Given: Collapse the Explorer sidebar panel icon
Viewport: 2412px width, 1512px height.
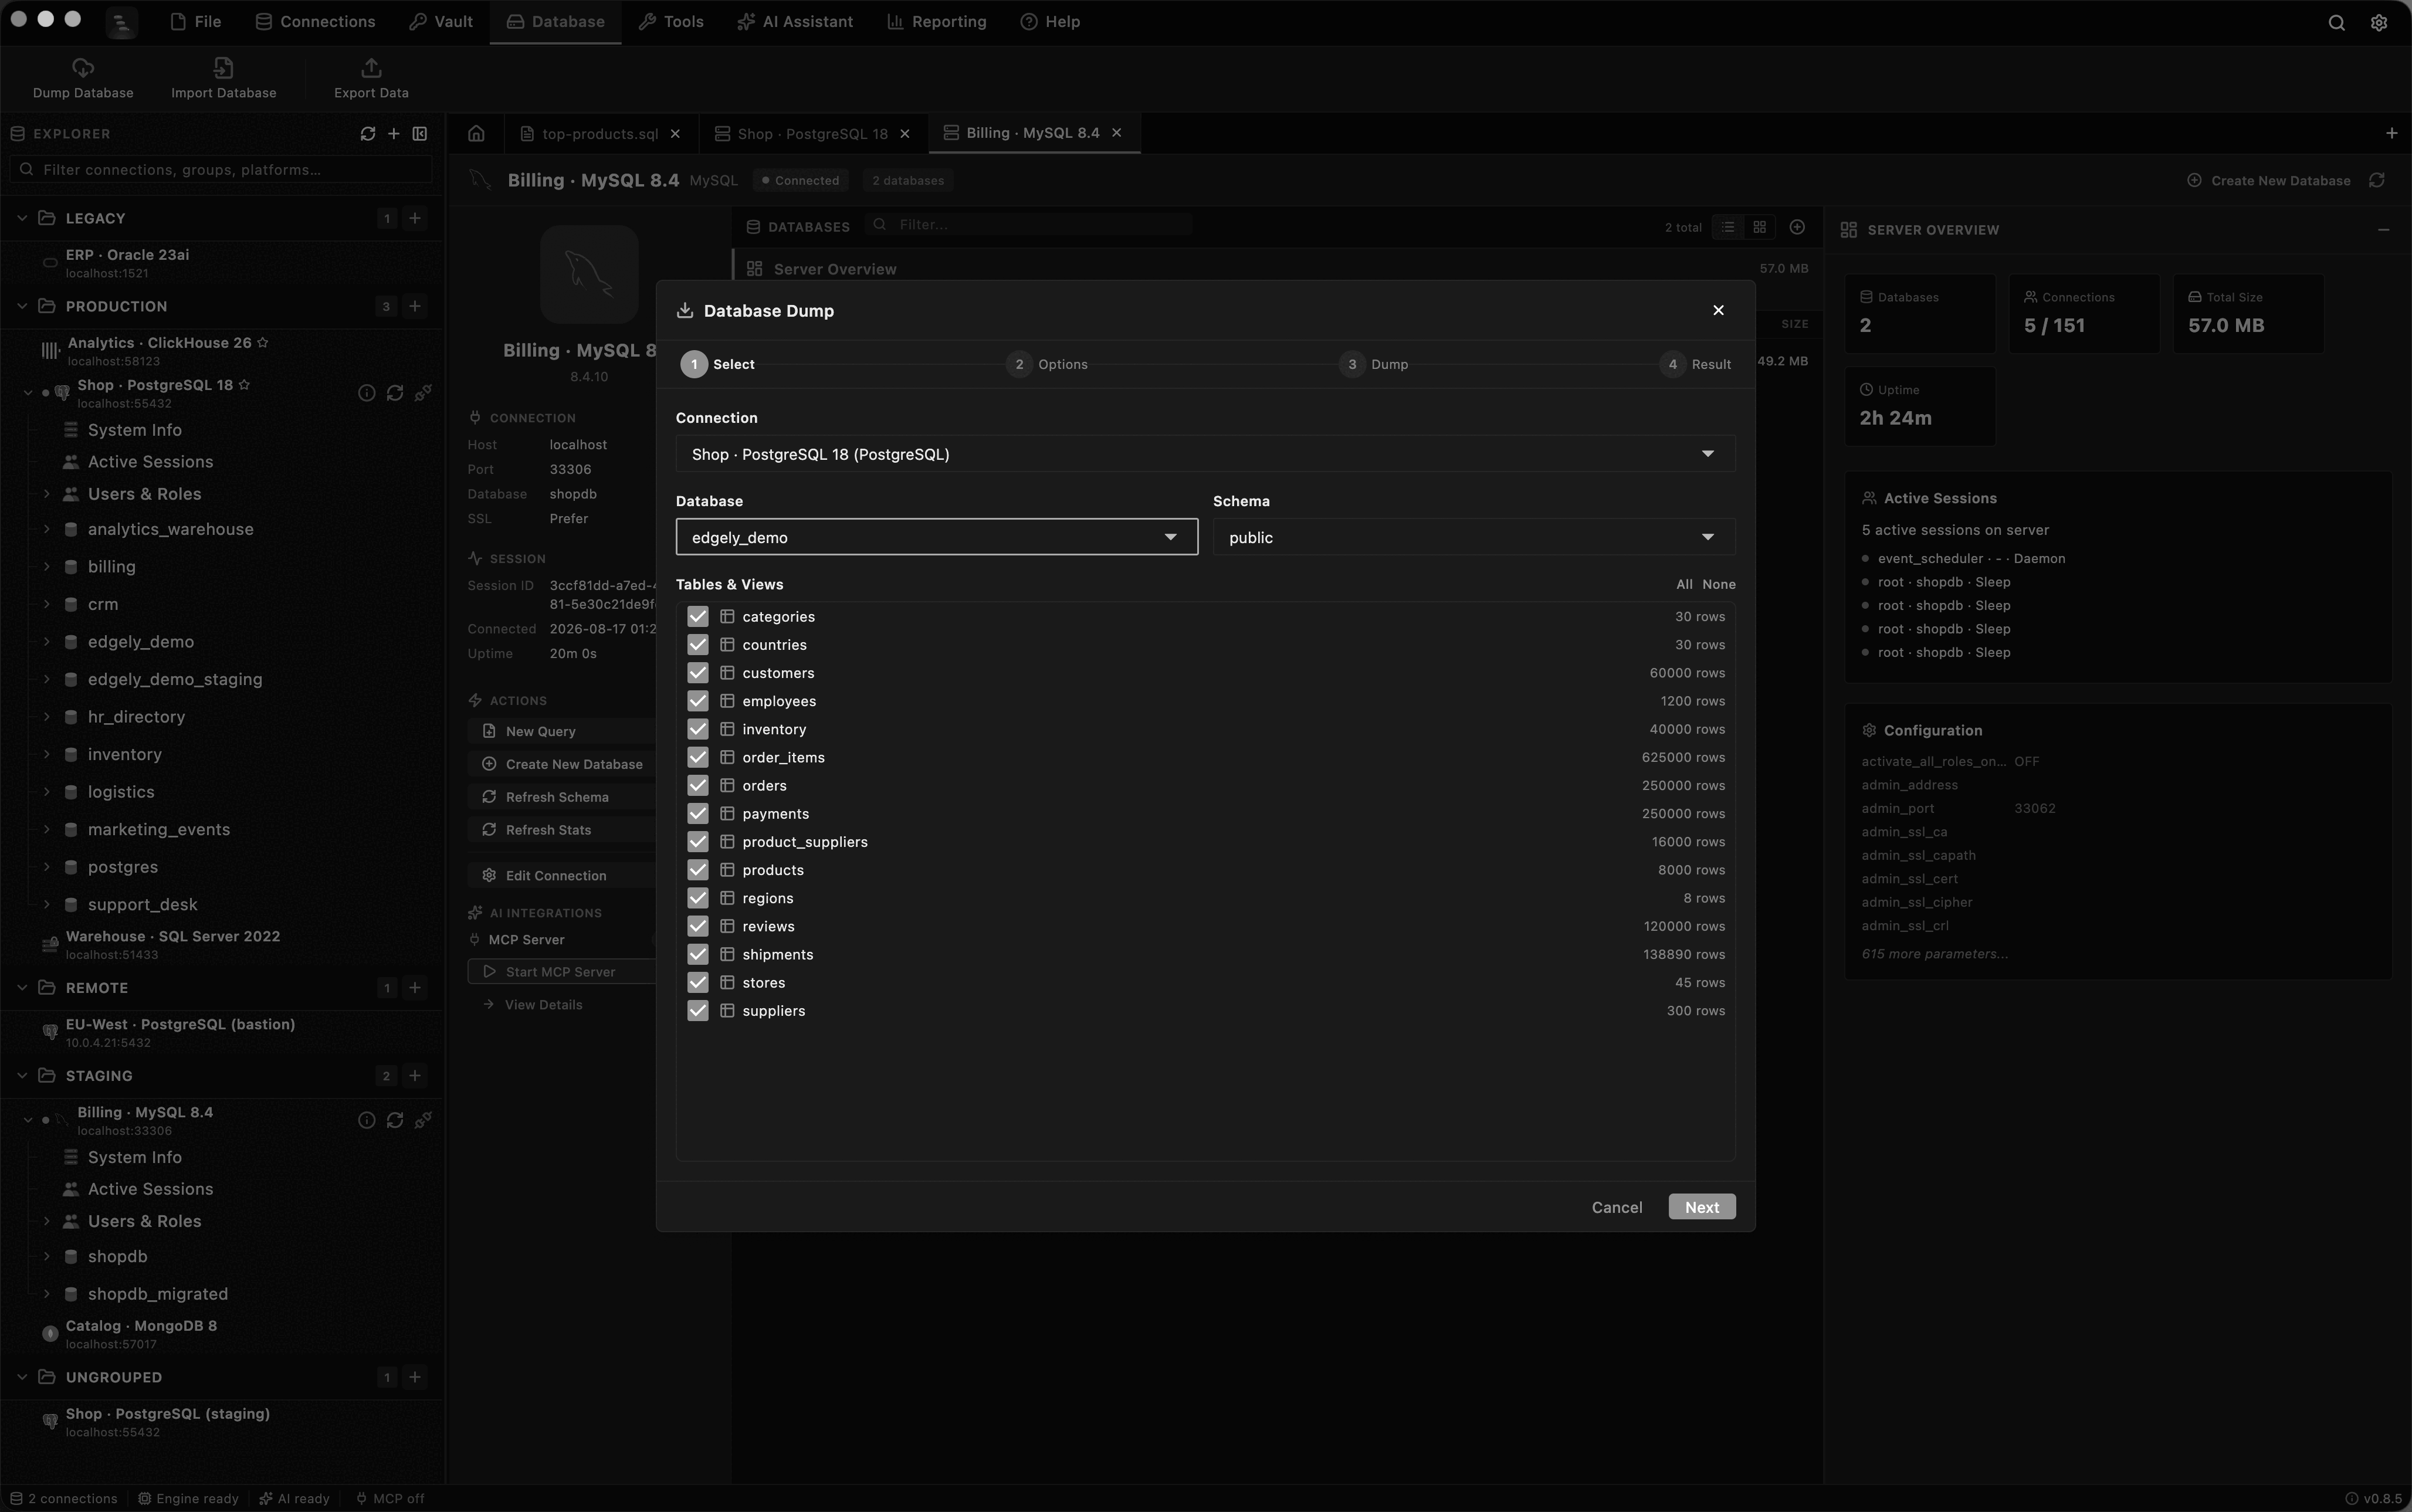Looking at the screenshot, I should 420,134.
